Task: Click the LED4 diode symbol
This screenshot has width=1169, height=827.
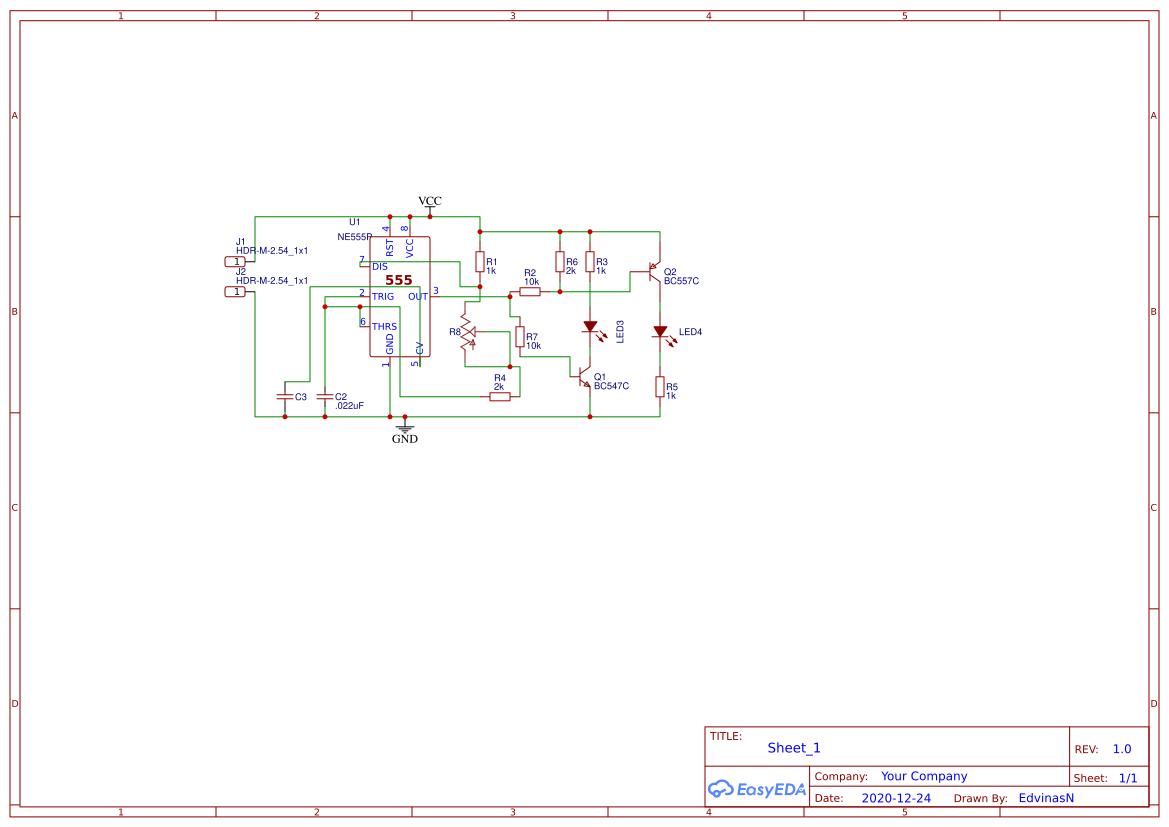Action: 660,332
